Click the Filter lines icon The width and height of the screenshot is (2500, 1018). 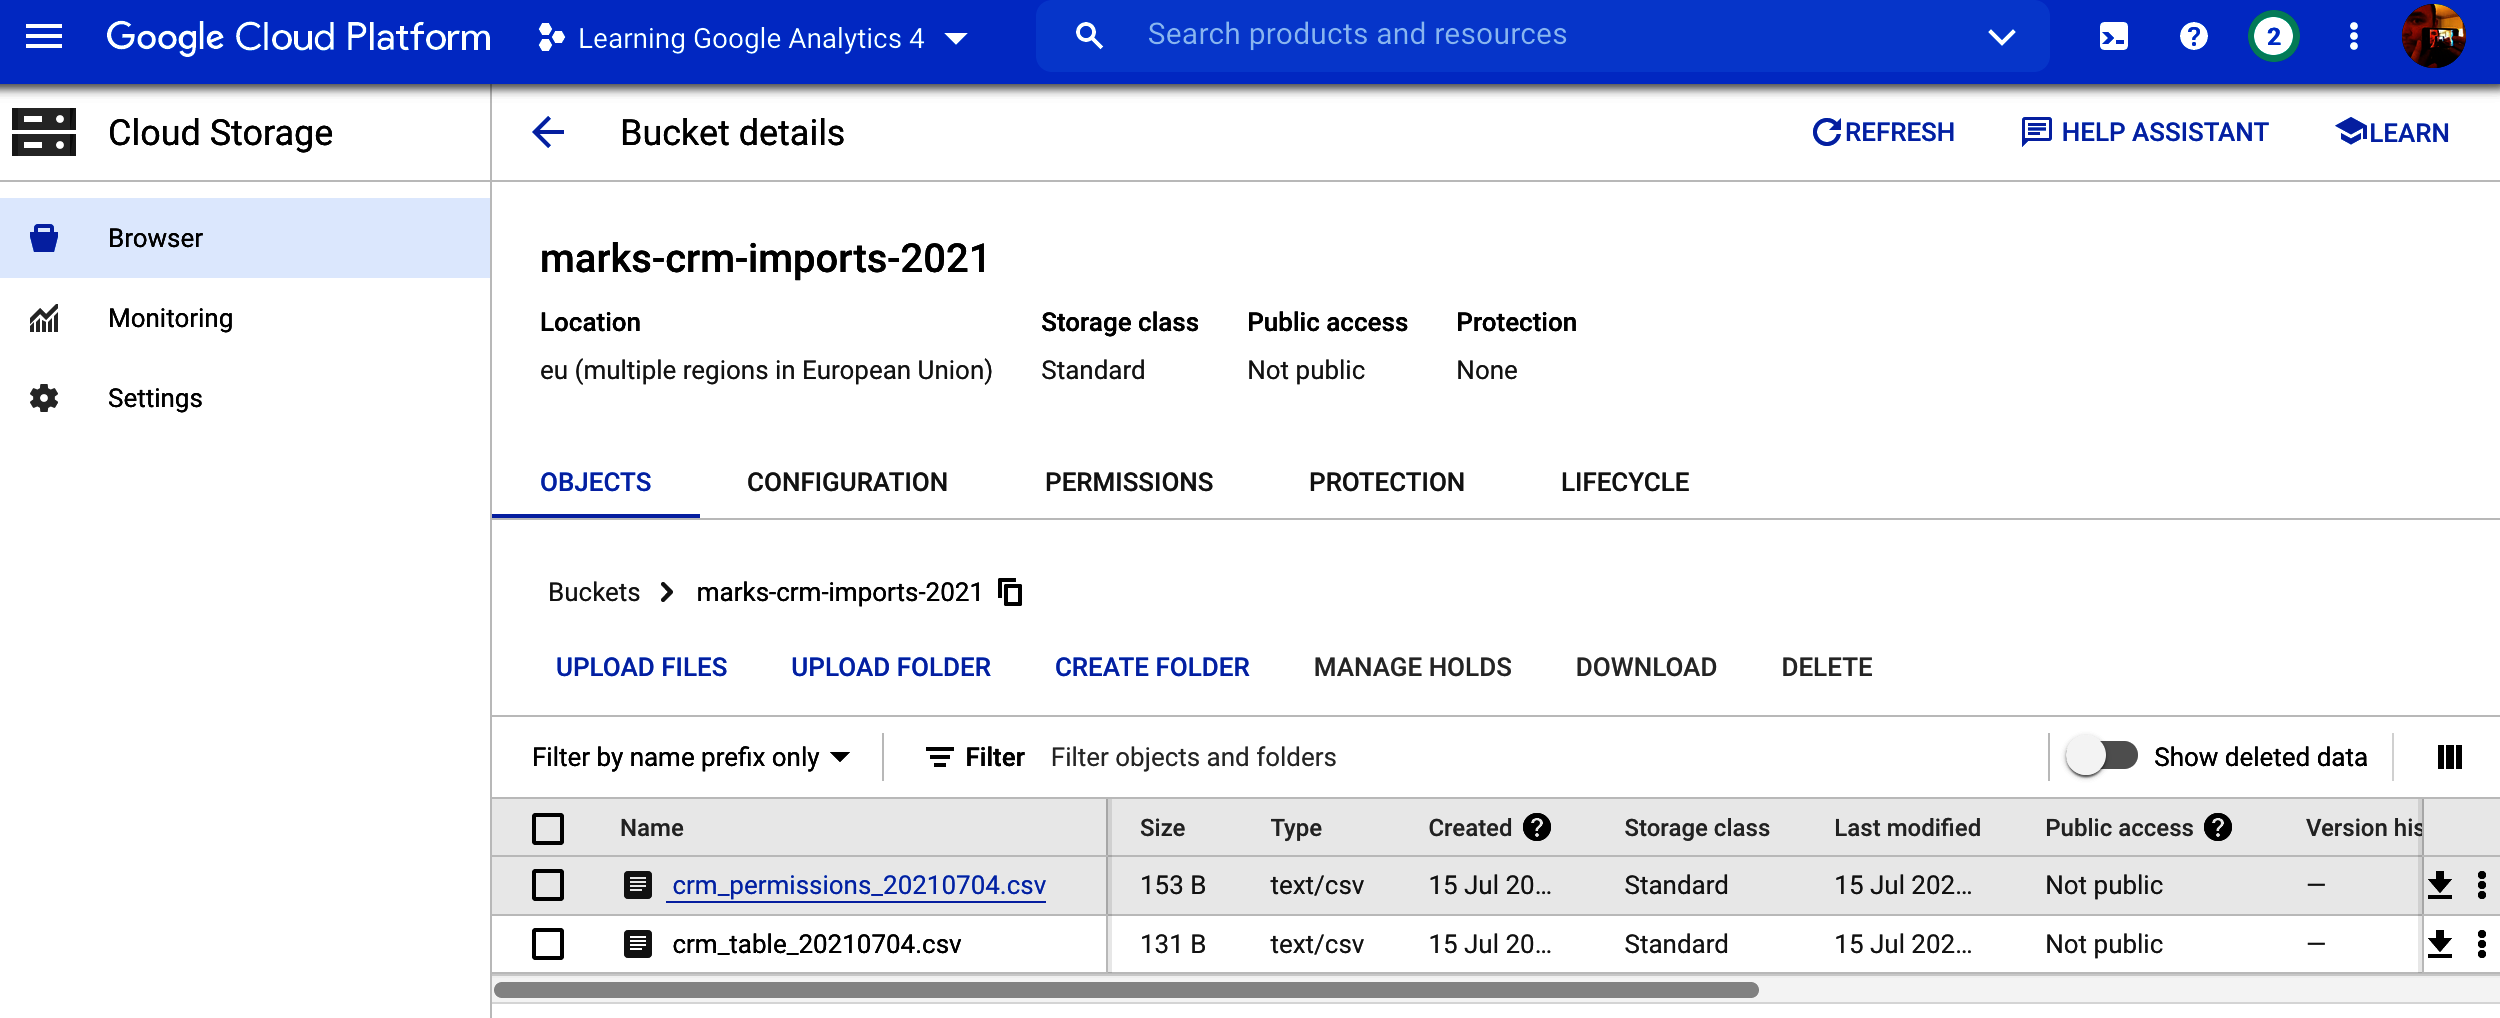coord(940,757)
